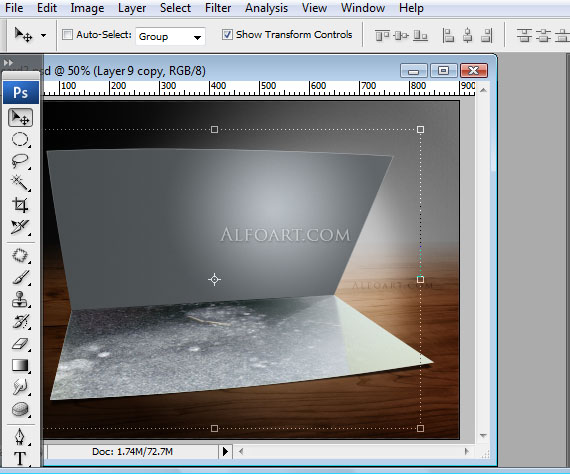This screenshot has width=570, height=474.
Task: Select the Spot Healing Brush tool
Action: pos(20,255)
